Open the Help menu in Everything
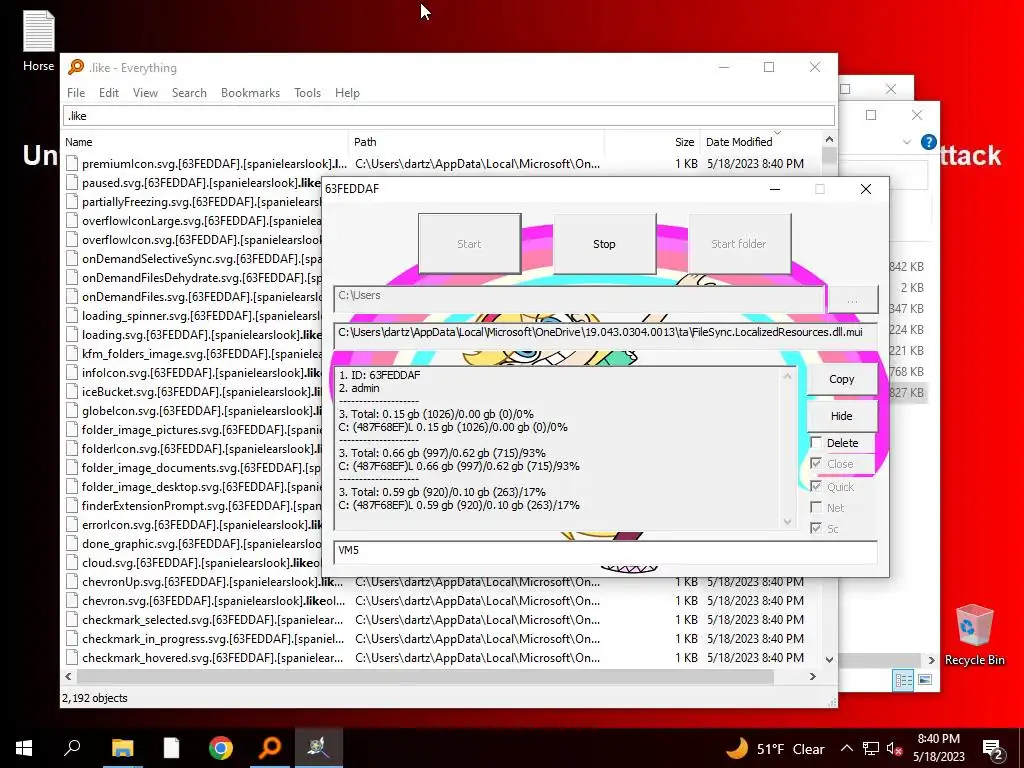The height and width of the screenshot is (768, 1024). coord(347,93)
